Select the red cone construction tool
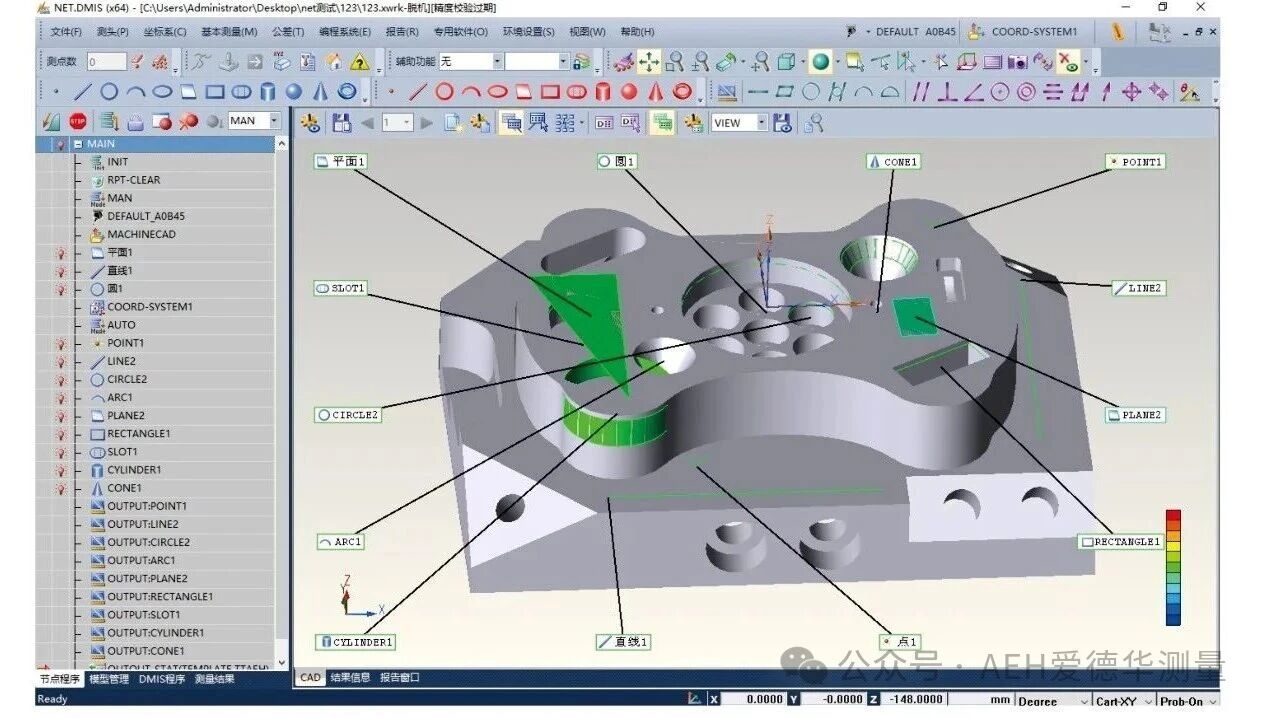Screen dimensions: 1268x718 click(x=655, y=92)
